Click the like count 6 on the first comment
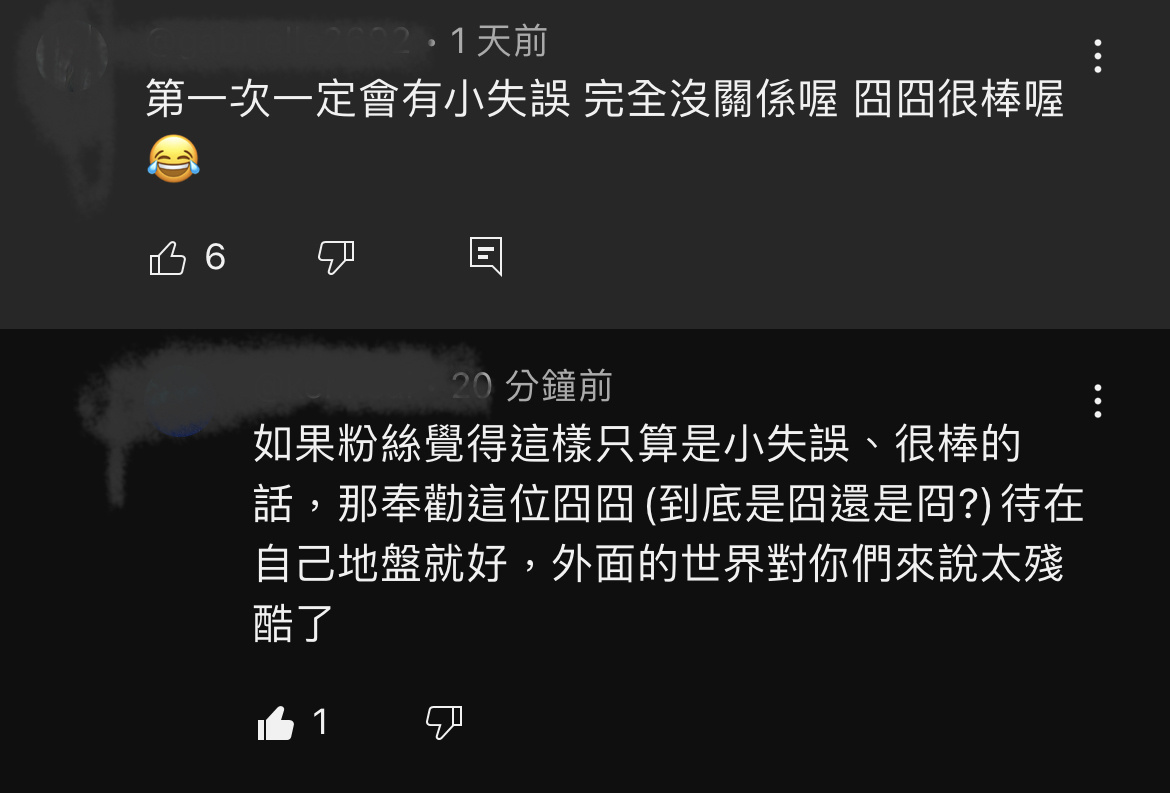1170x793 pixels. tap(215, 257)
